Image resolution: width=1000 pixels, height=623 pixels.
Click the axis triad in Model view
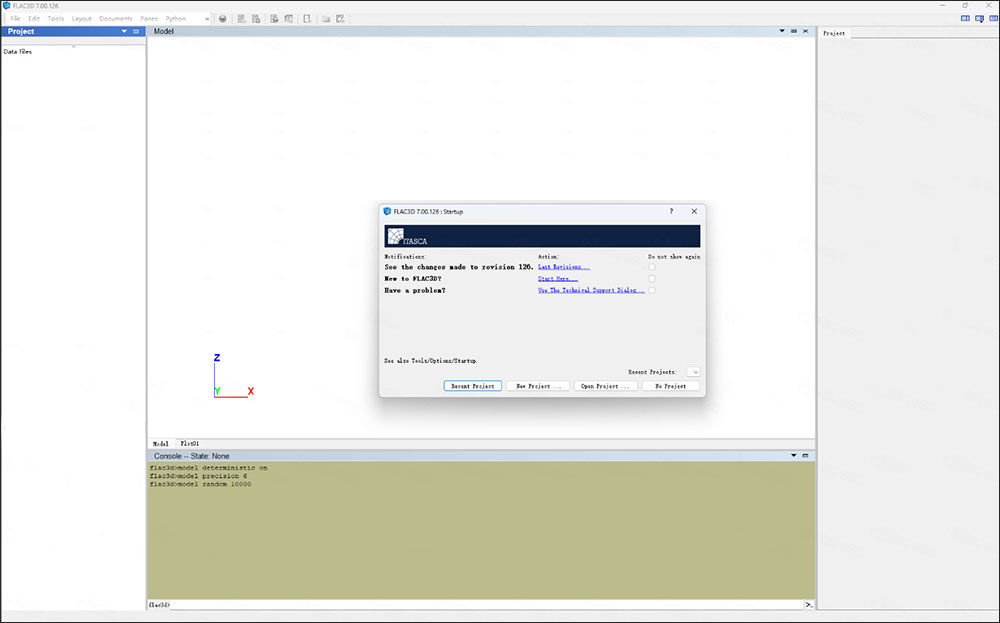(x=233, y=376)
